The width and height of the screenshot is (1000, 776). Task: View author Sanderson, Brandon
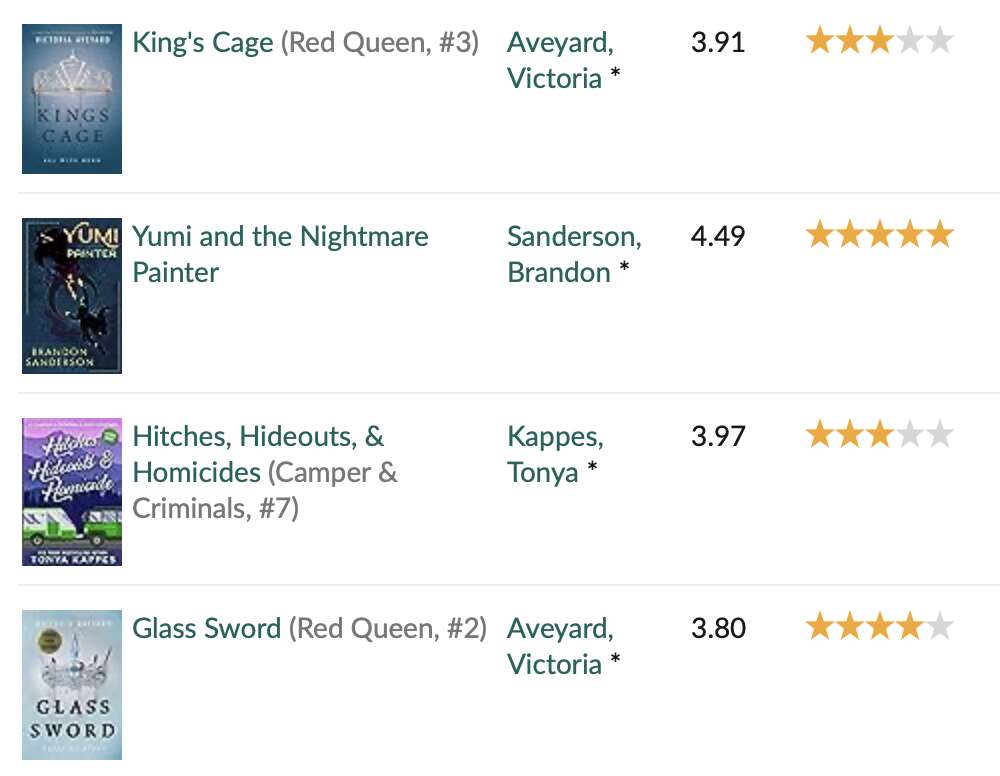click(x=574, y=254)
